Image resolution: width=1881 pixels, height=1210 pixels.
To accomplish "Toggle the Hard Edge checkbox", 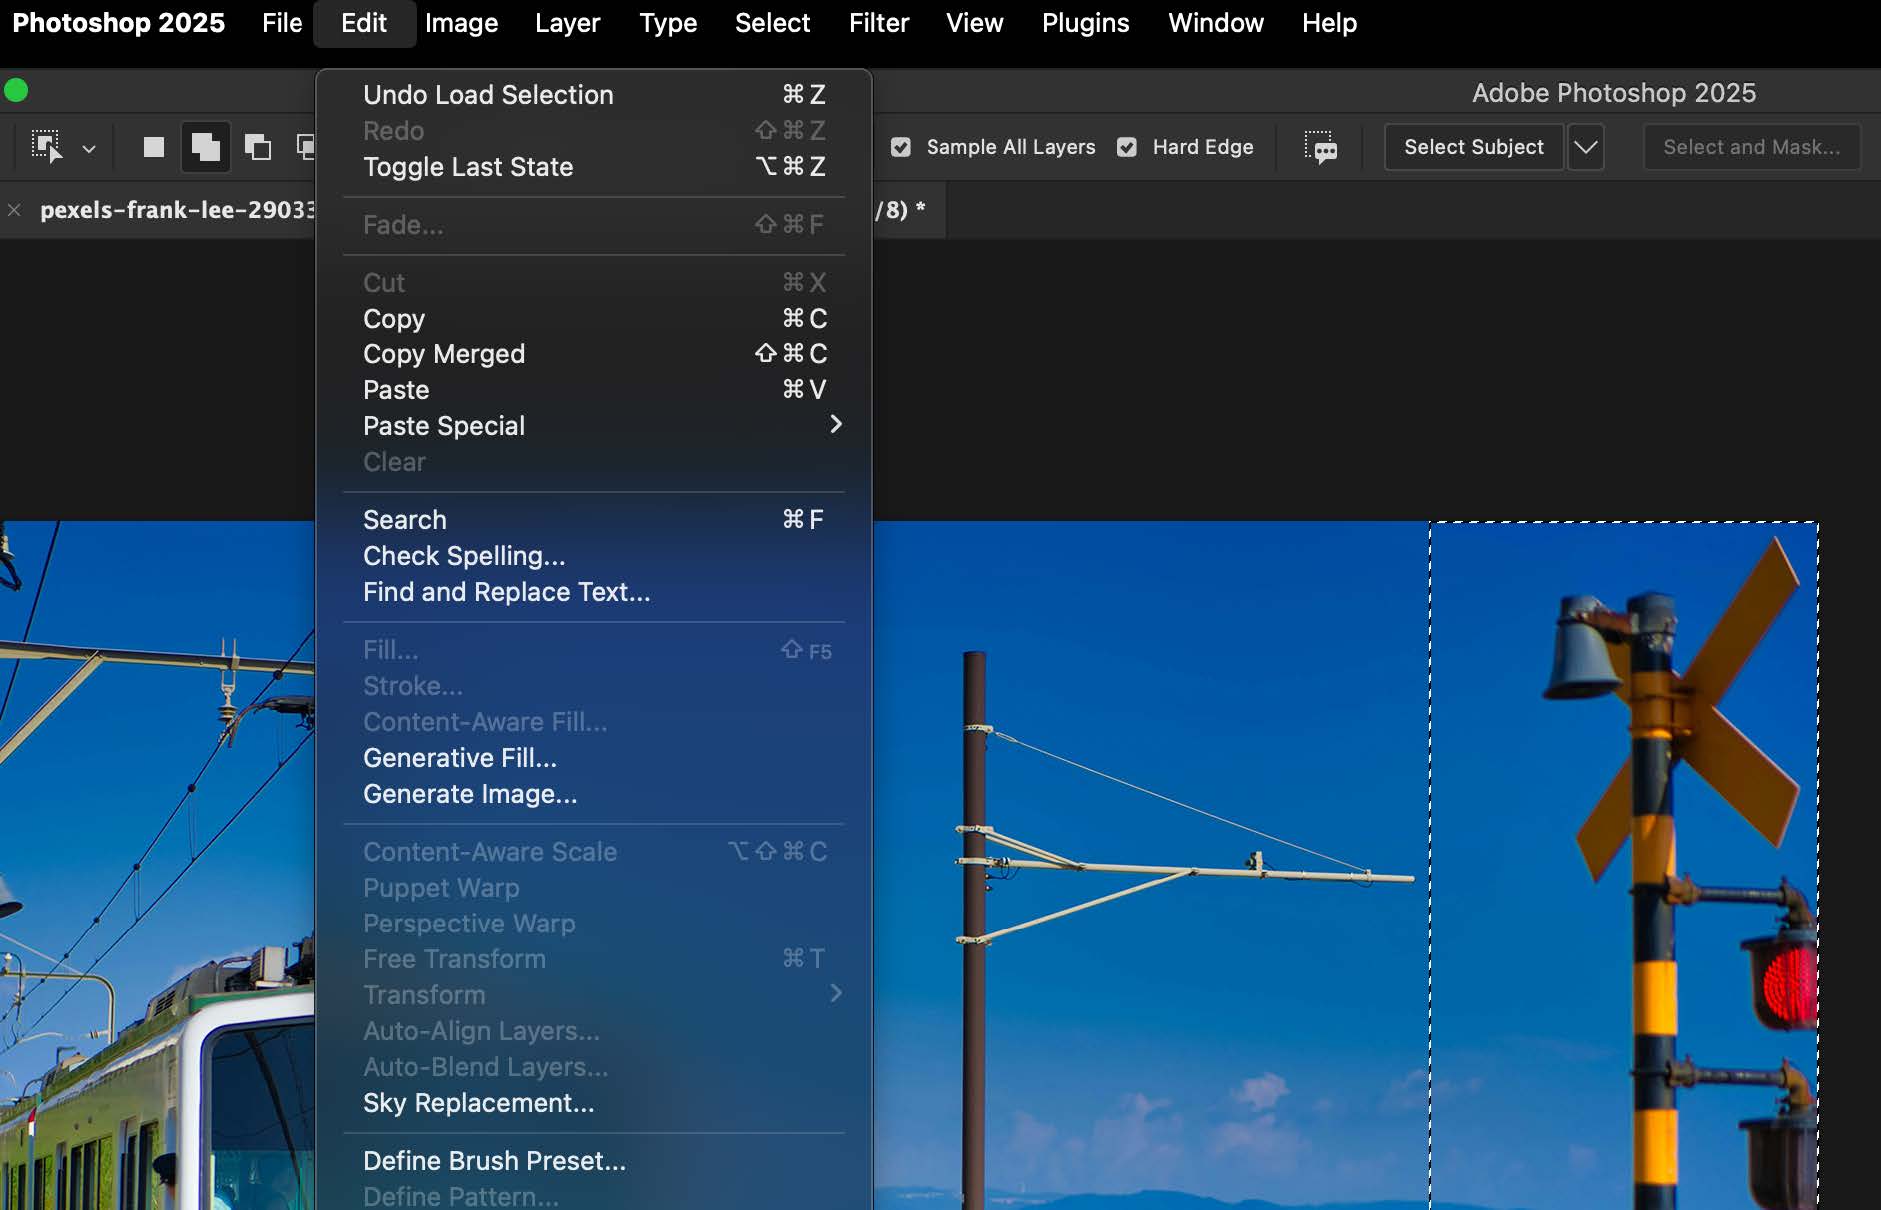I will click(1127, 147).
